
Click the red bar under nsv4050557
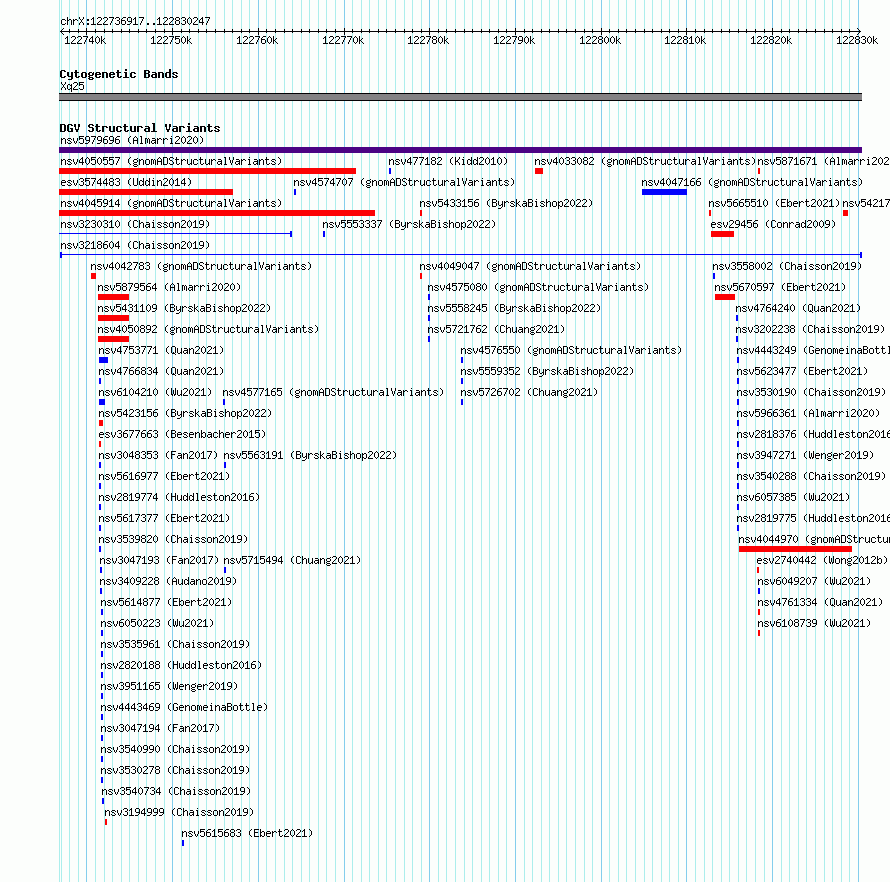(207, 171)
